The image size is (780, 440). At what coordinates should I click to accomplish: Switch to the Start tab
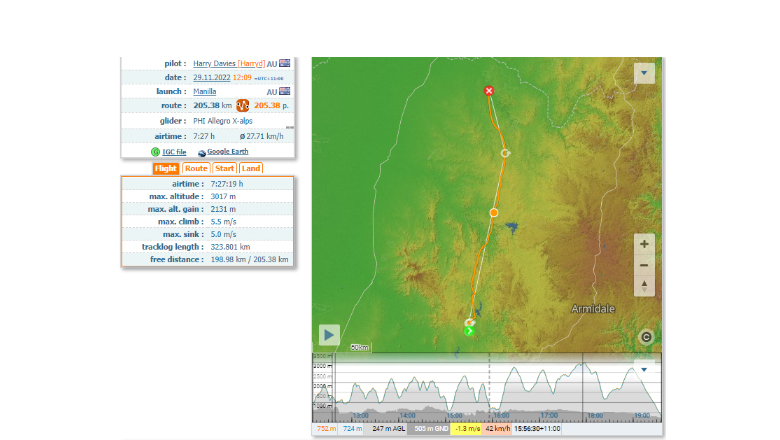[x=224, y=169]
